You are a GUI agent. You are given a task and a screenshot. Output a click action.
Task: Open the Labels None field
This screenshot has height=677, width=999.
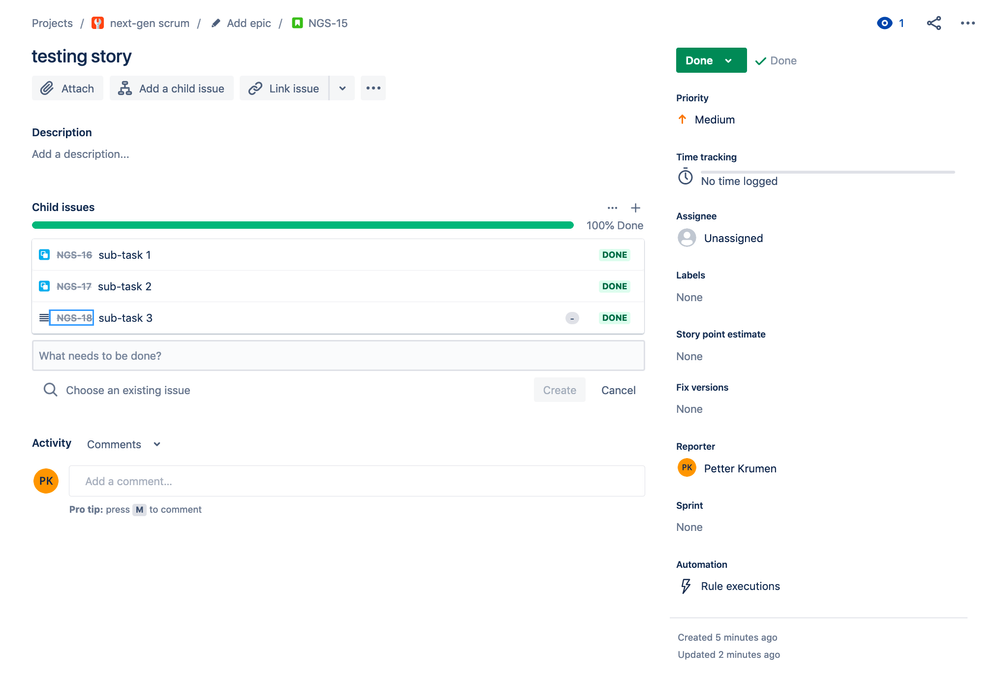pyautogui.click(x=689, y=297)
